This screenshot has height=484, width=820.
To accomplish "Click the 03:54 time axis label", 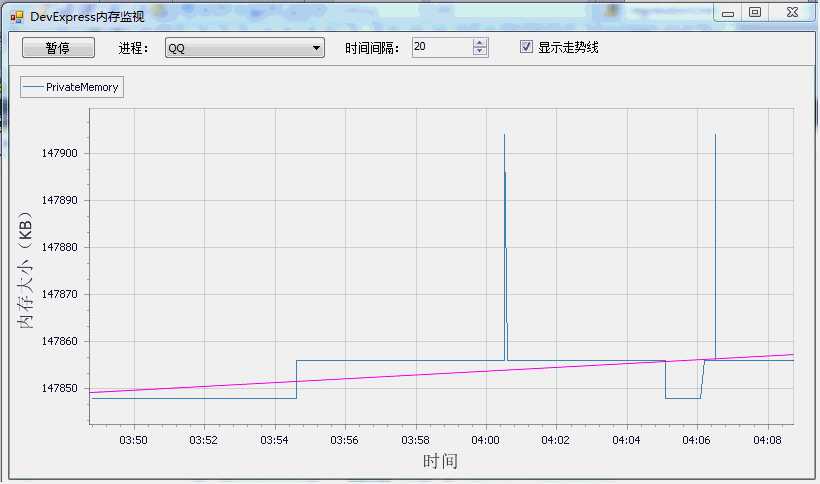I will click(x=275, y=440).
